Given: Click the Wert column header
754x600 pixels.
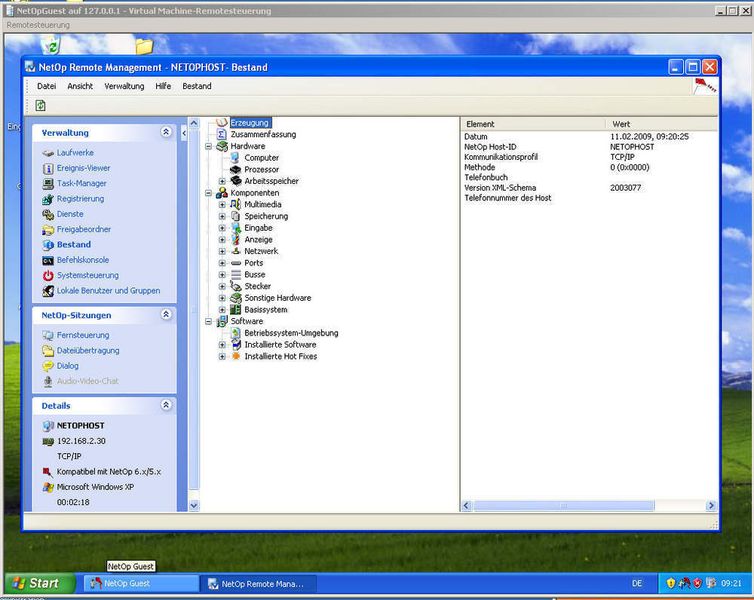Looking at the screenshot, I should tap(662, 124).
